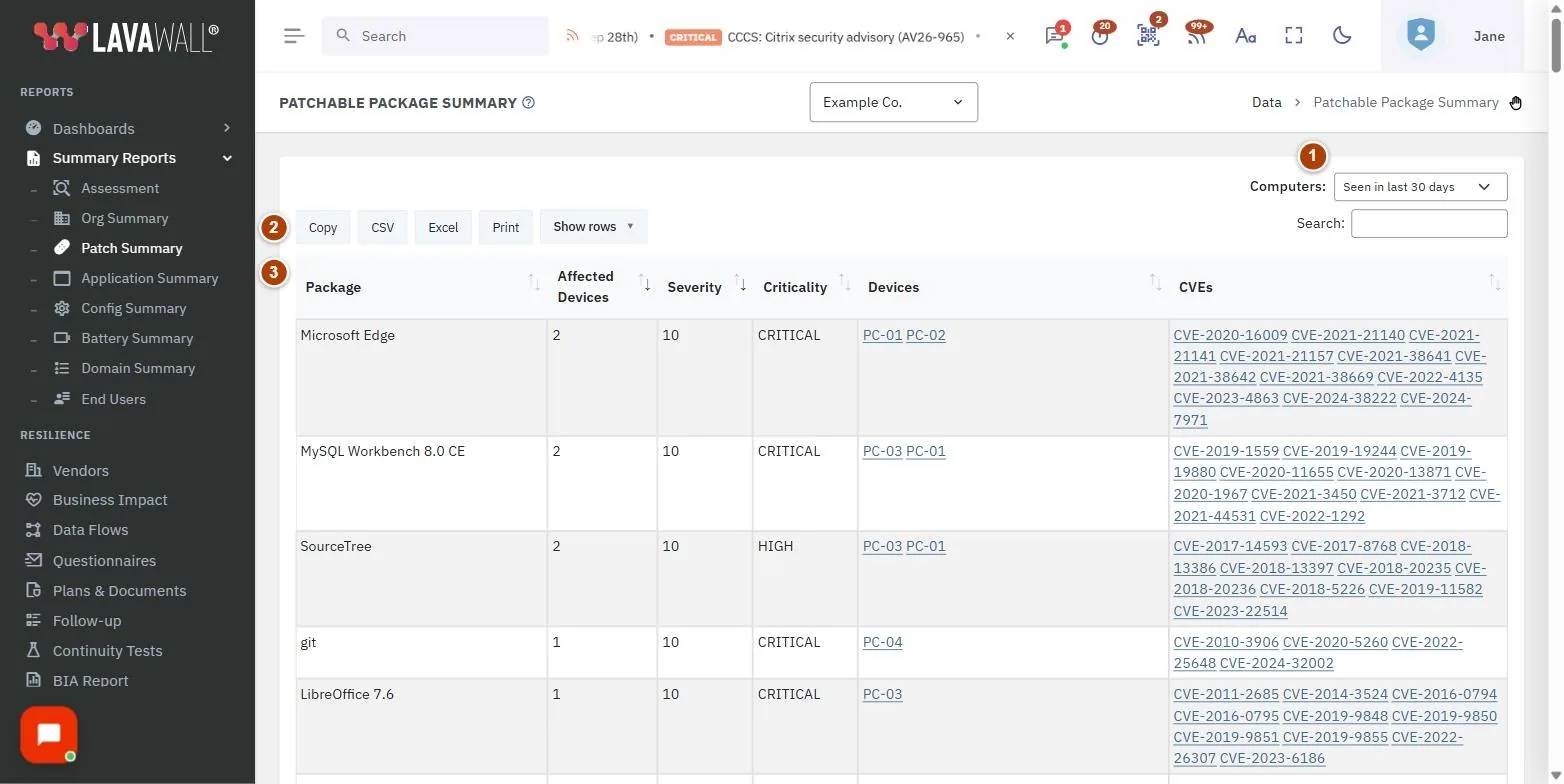Open CVE-2020-16009 link
Viewport: 1564px width, 784px height.
[1230, 335]
